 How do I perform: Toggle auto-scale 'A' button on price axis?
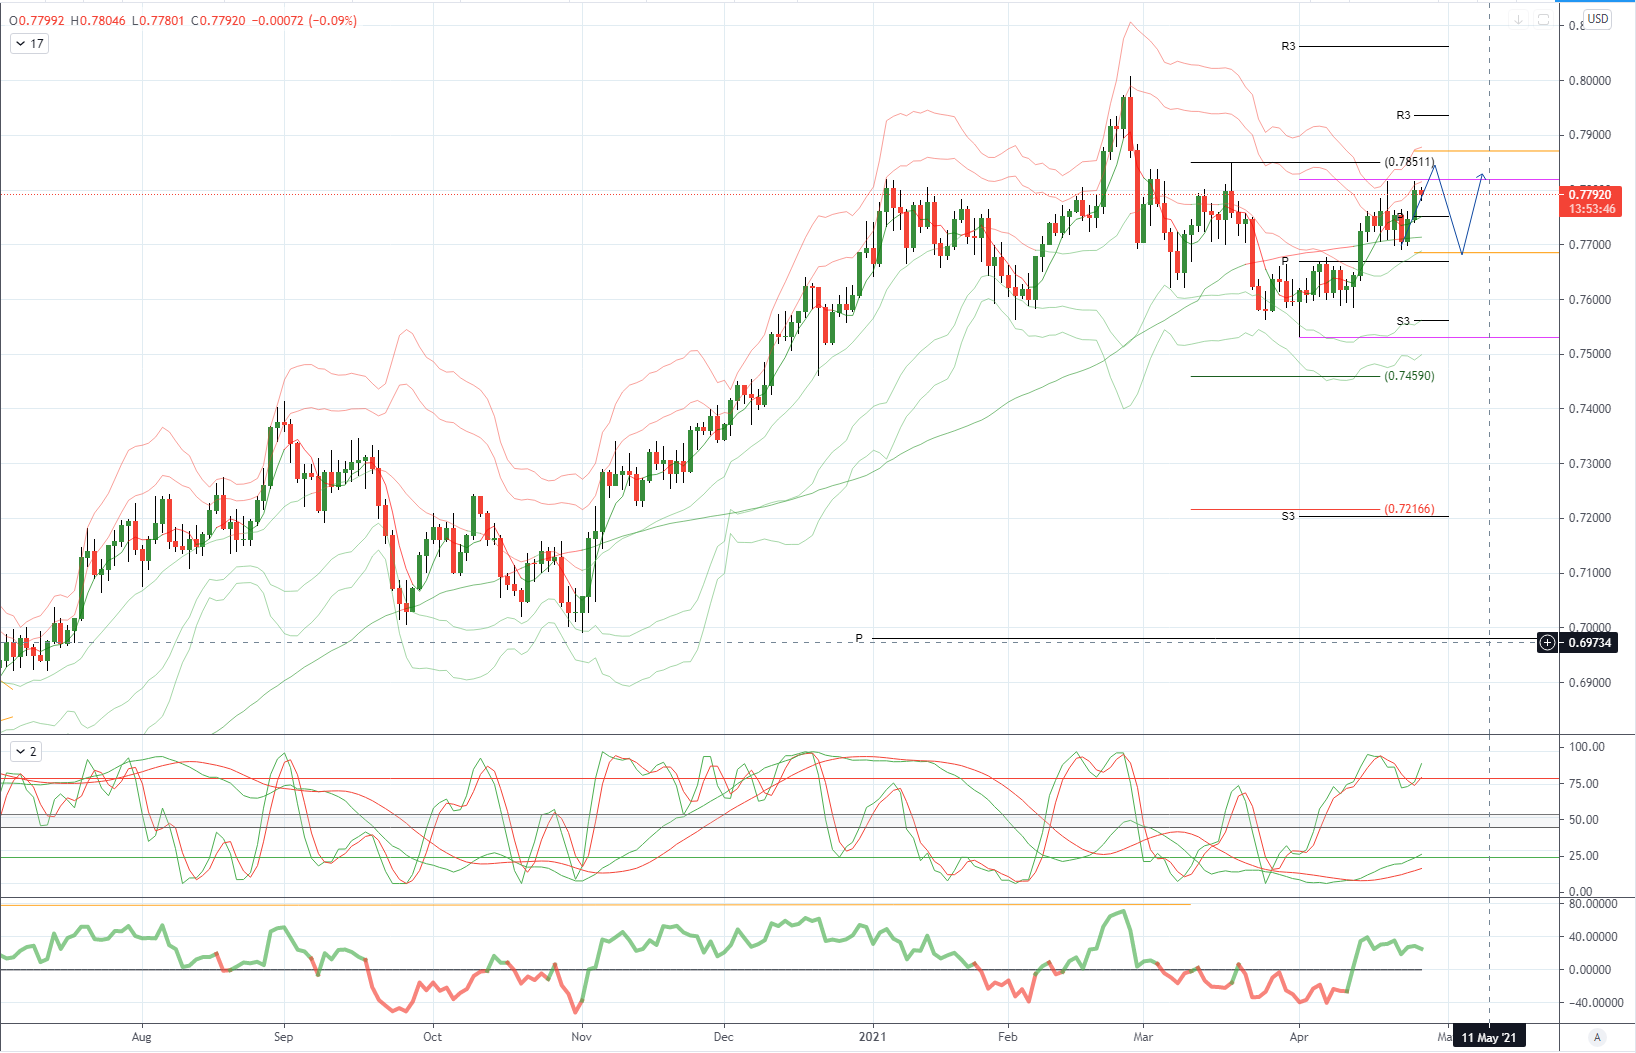point(1597,1037)
